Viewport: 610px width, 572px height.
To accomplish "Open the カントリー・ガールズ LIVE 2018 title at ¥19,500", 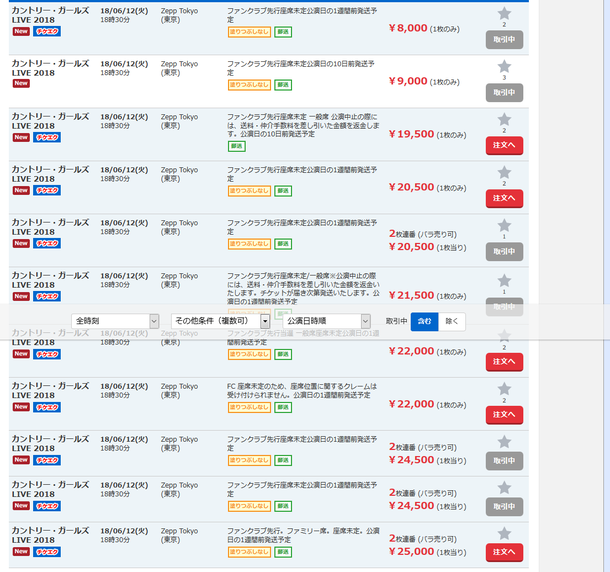I will [51, 121].
